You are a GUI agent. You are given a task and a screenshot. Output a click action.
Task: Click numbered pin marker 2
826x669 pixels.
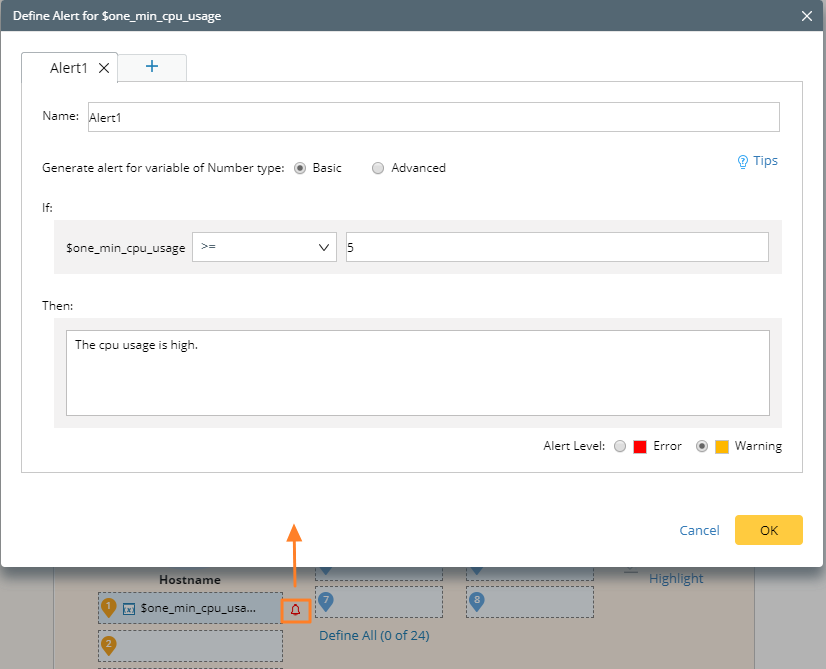point(109,645)
